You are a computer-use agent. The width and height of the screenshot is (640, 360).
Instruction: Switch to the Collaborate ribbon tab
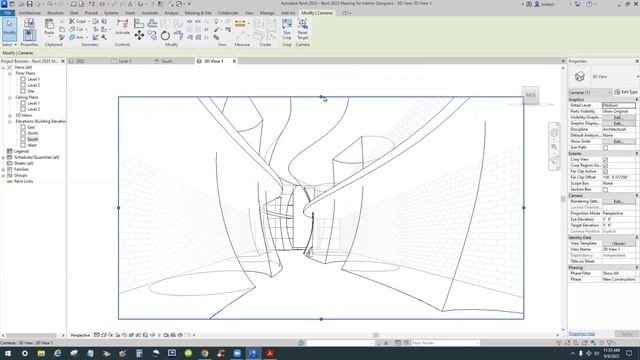pyautogui.click(x=228, y=13)
